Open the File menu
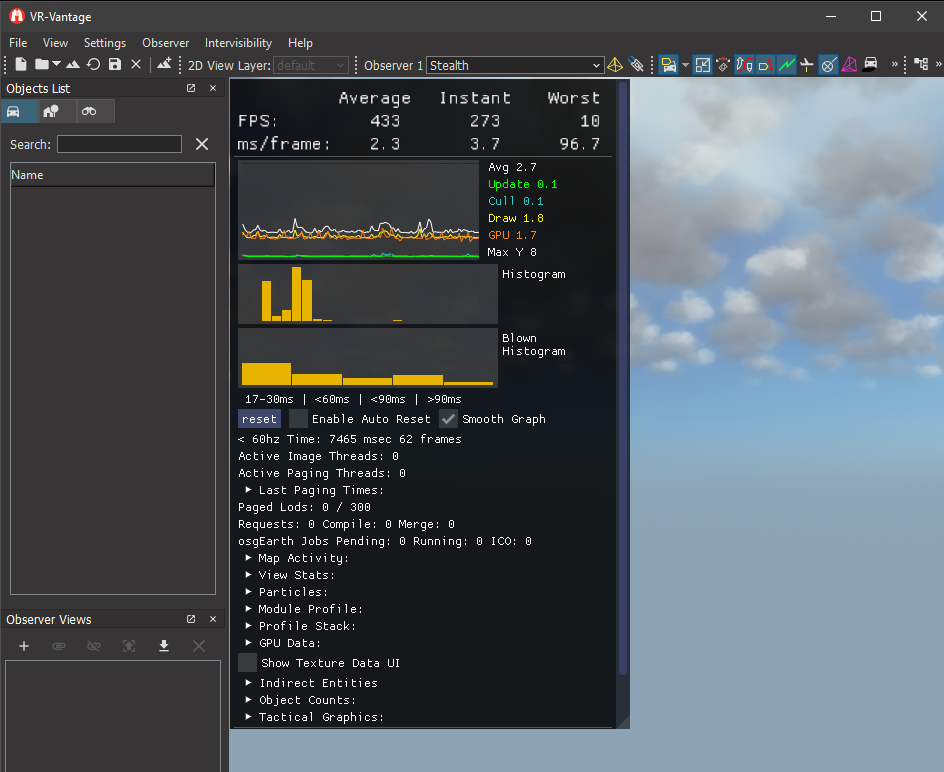 click(18, 43)
